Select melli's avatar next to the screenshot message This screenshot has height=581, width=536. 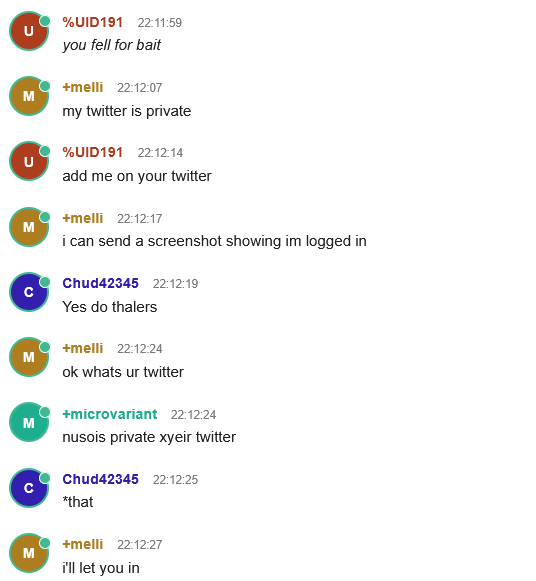[x=29, y=227]
